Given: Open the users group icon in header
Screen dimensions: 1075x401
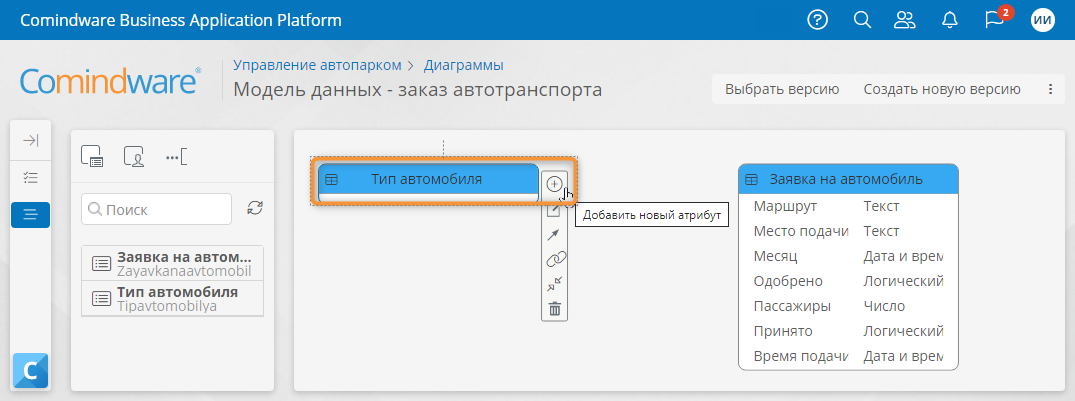Looking at the screenshot, I should (x=905, y=20).
